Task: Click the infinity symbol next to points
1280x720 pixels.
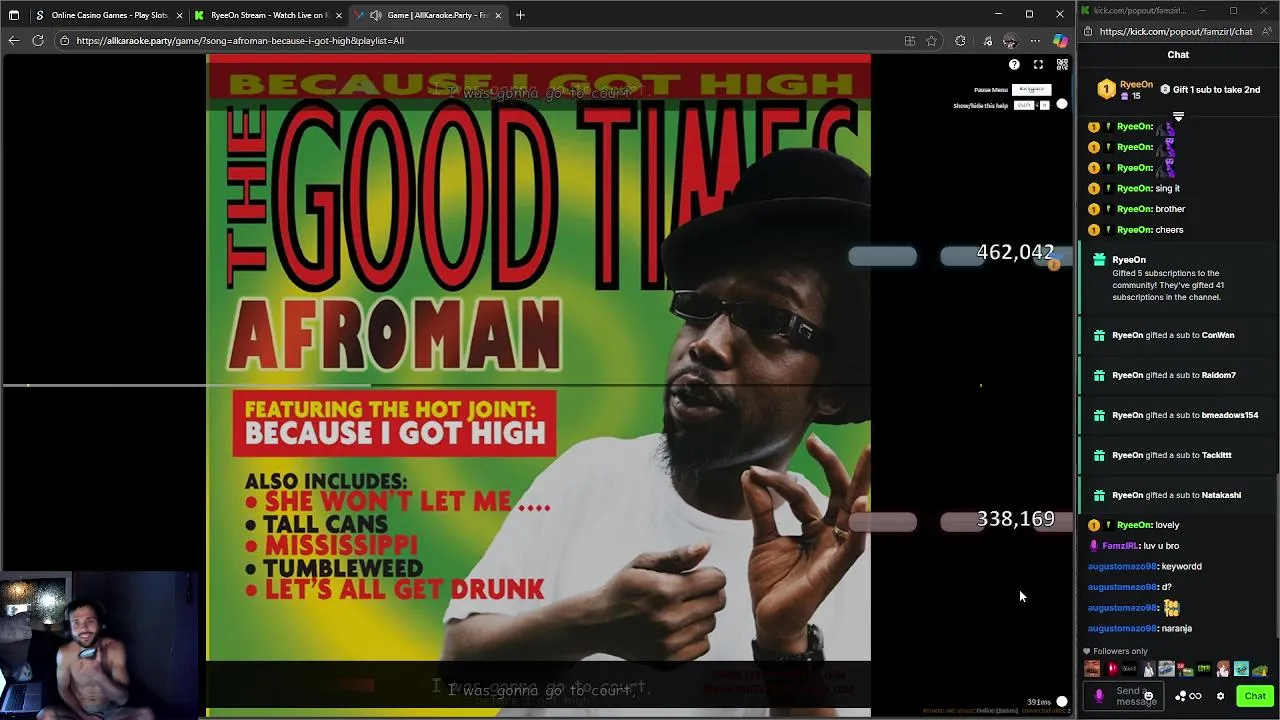Action: tap(1195, 696)
